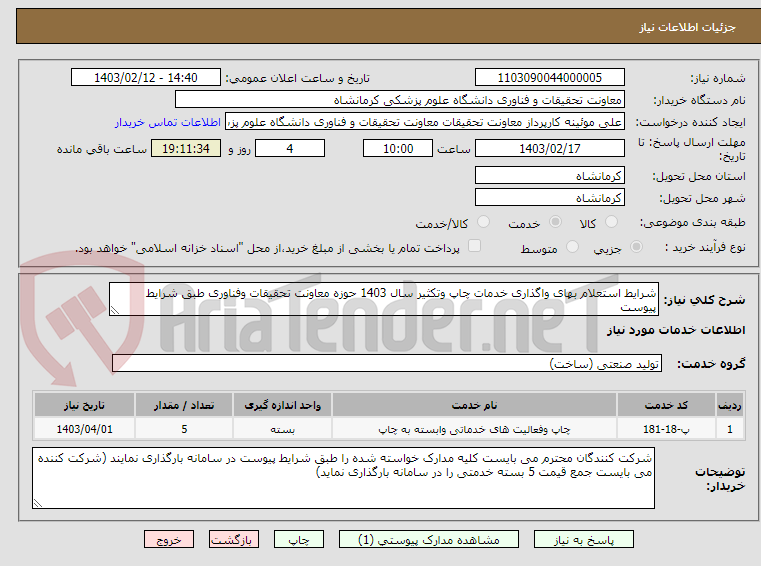Screen dimensions: 761x566
Task: Click the خروج exit button
Action: [x=168, y=539]
